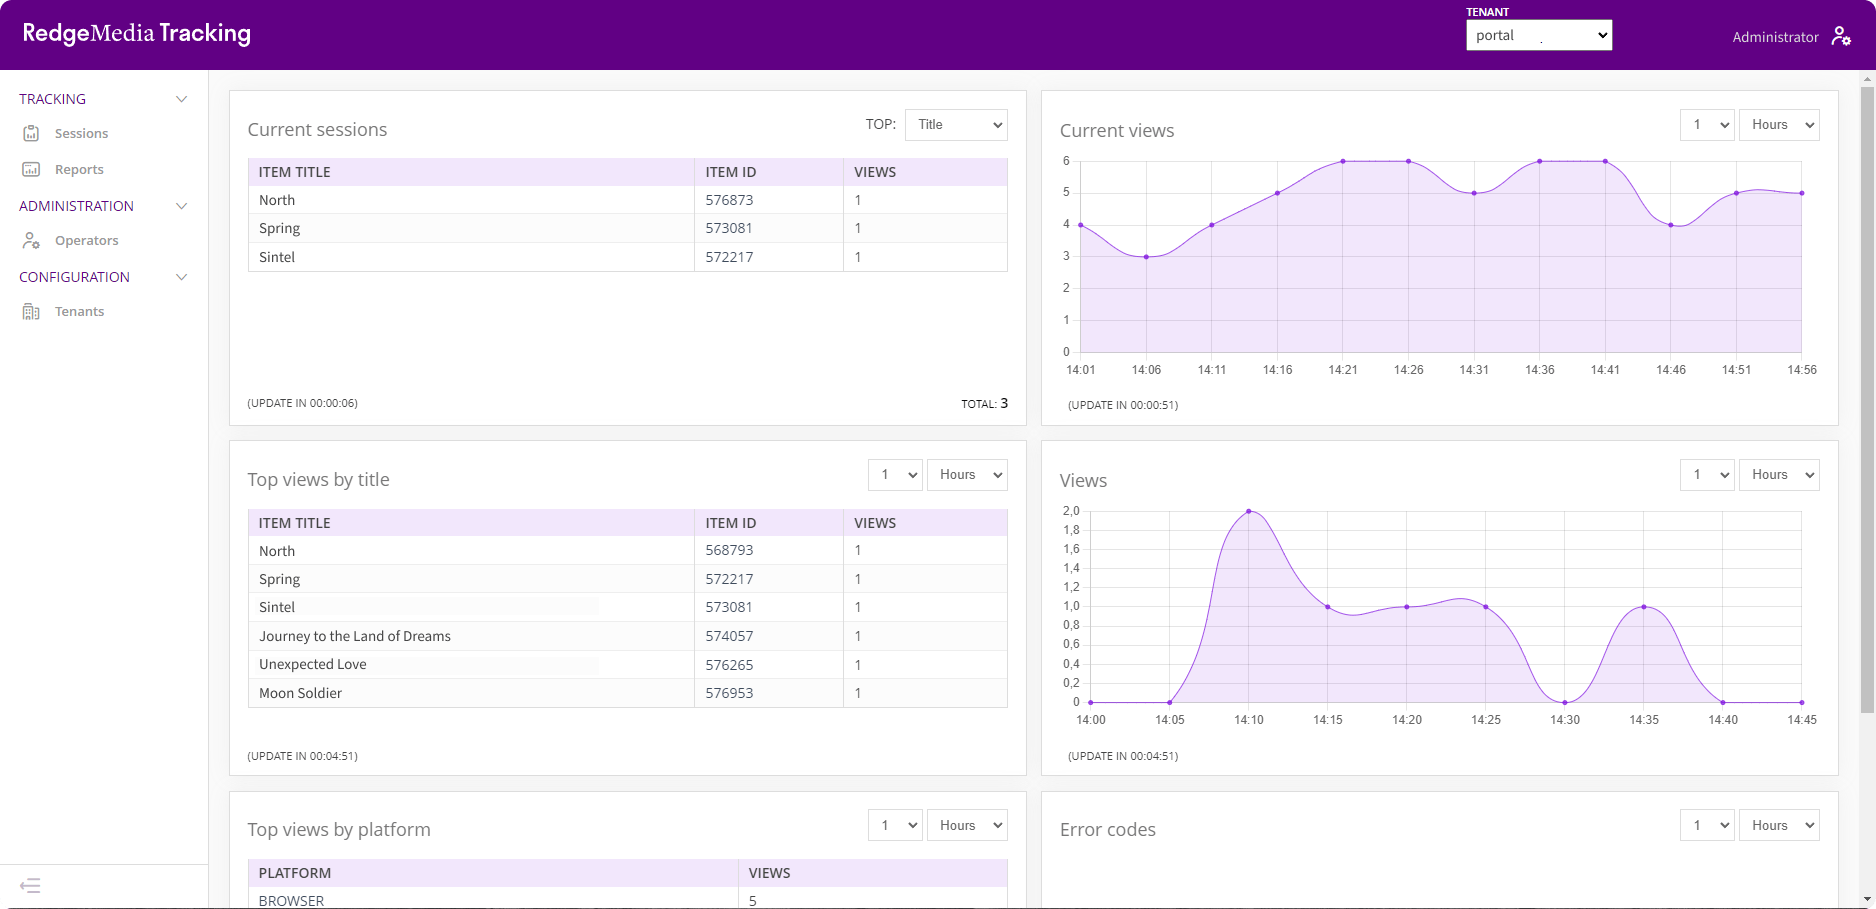Screen dimensions: 1876x909
Task: Open the TENANT portal dropdown
Action: [x=1539, y=35]
